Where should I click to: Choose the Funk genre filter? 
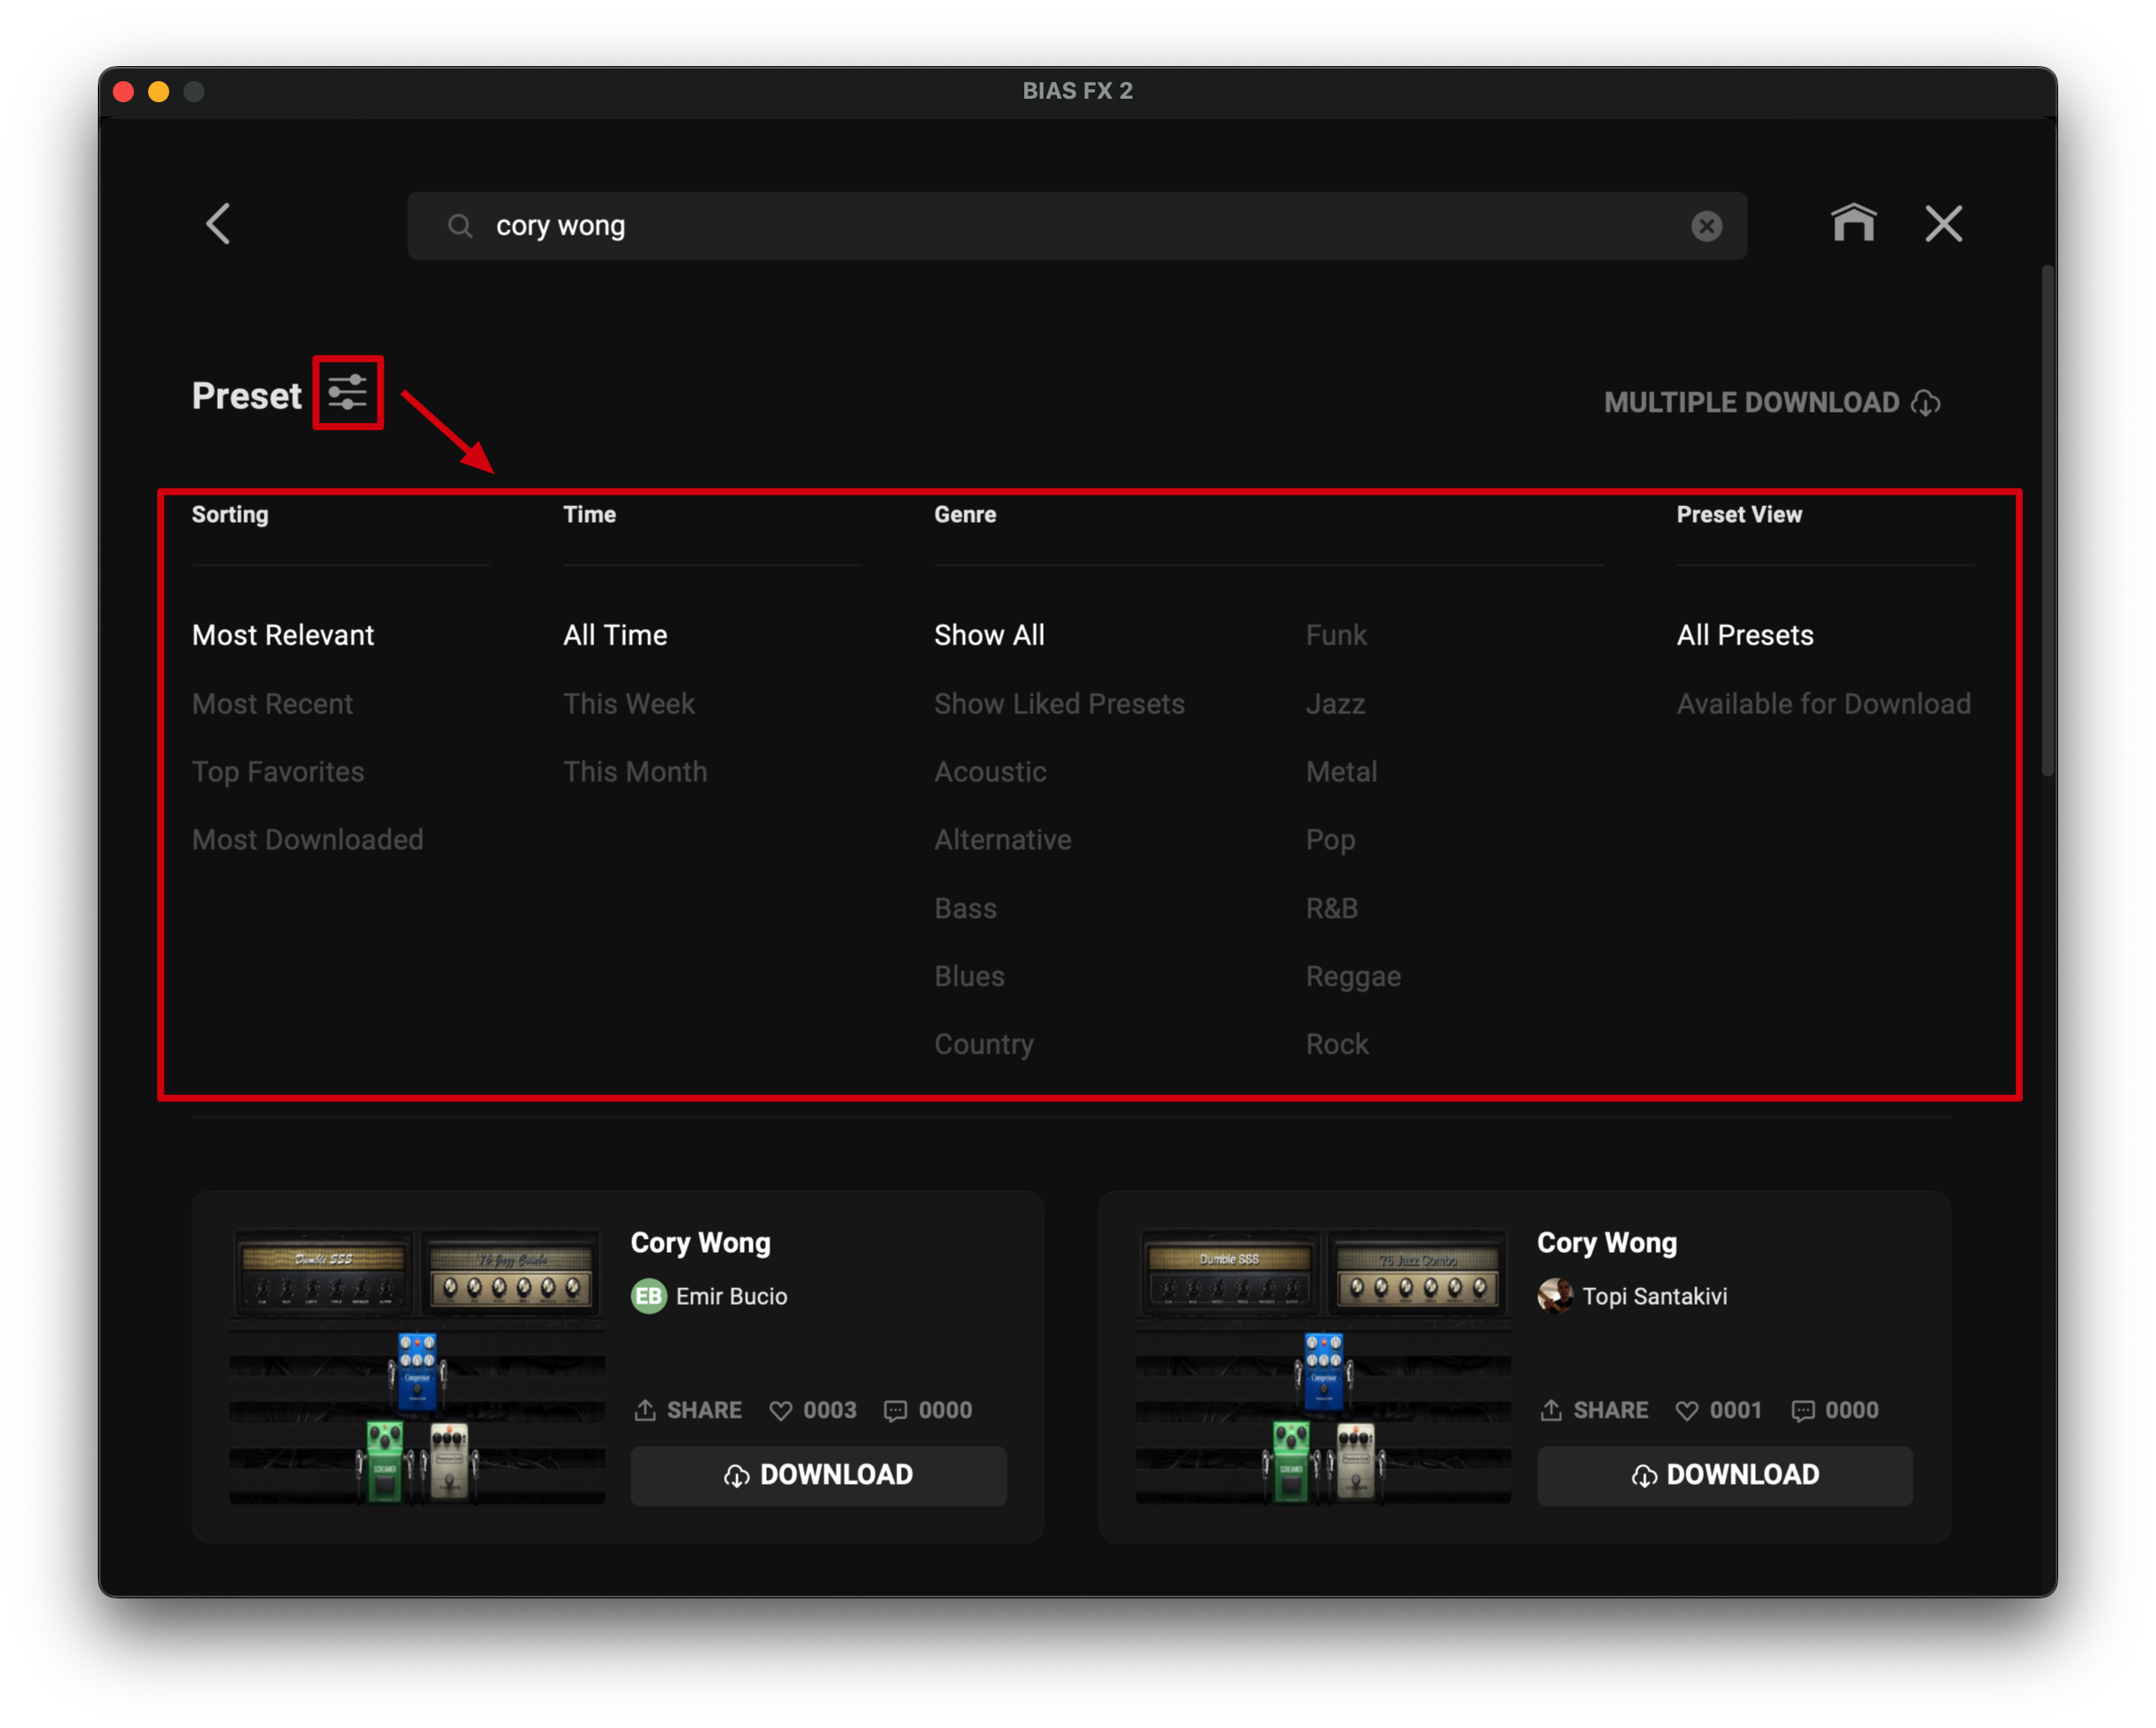pos(1335,635)
